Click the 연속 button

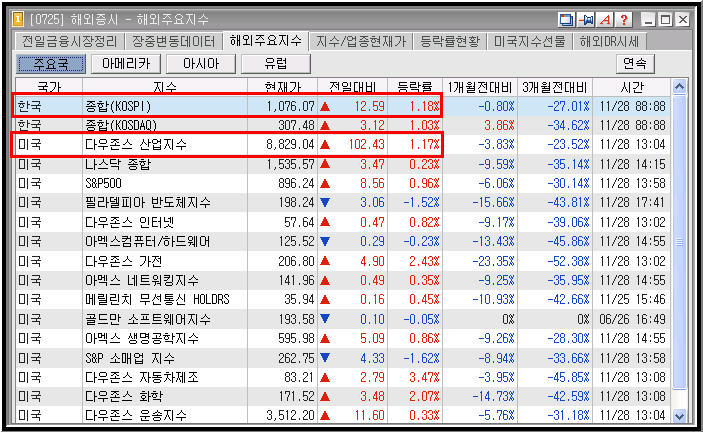635,64
